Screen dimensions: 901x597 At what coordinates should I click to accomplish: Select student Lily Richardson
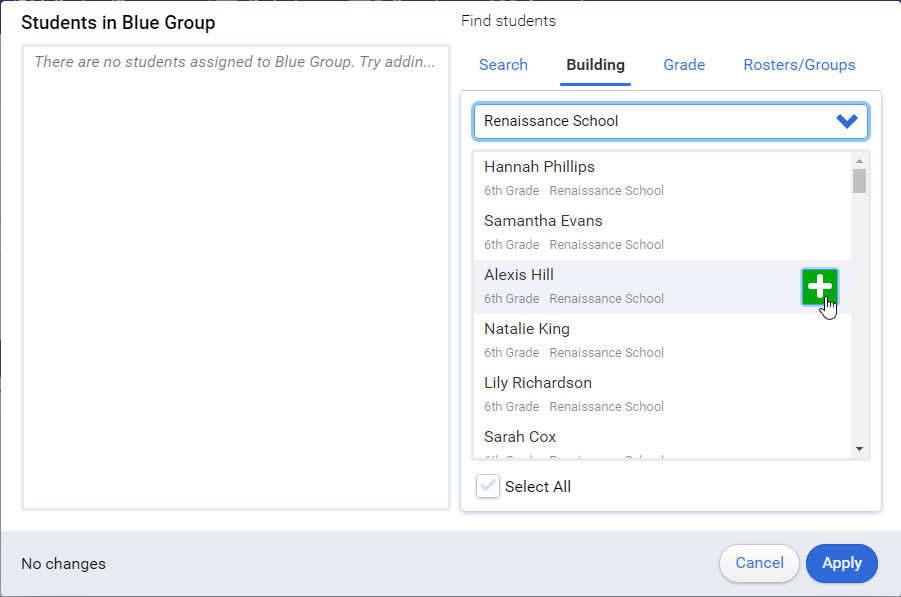pos(662,395)
